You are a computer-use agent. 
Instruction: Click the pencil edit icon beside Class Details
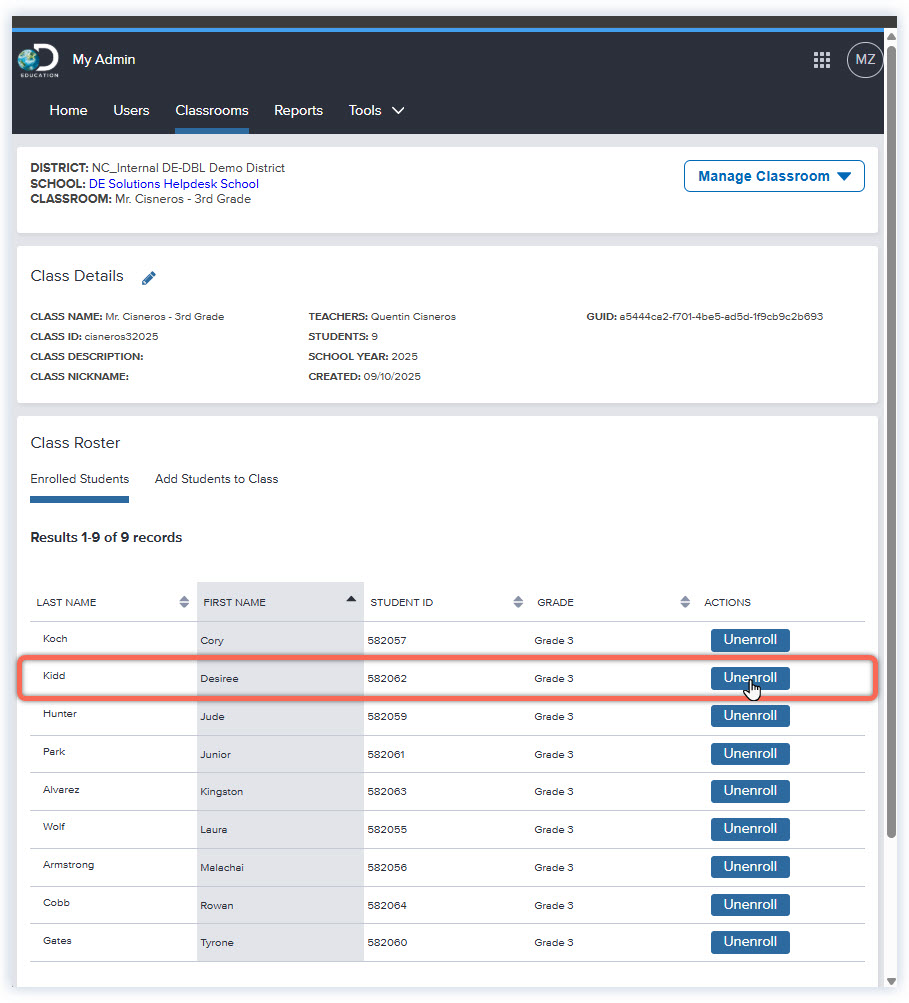point(149,278)
